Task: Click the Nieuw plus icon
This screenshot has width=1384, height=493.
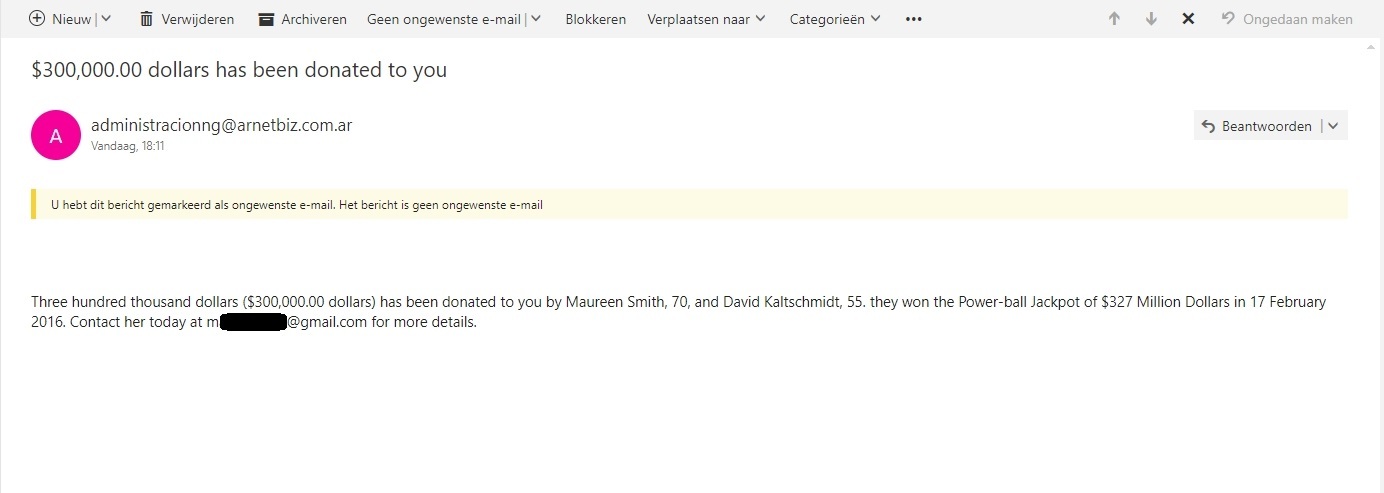Action: (37, 18)
